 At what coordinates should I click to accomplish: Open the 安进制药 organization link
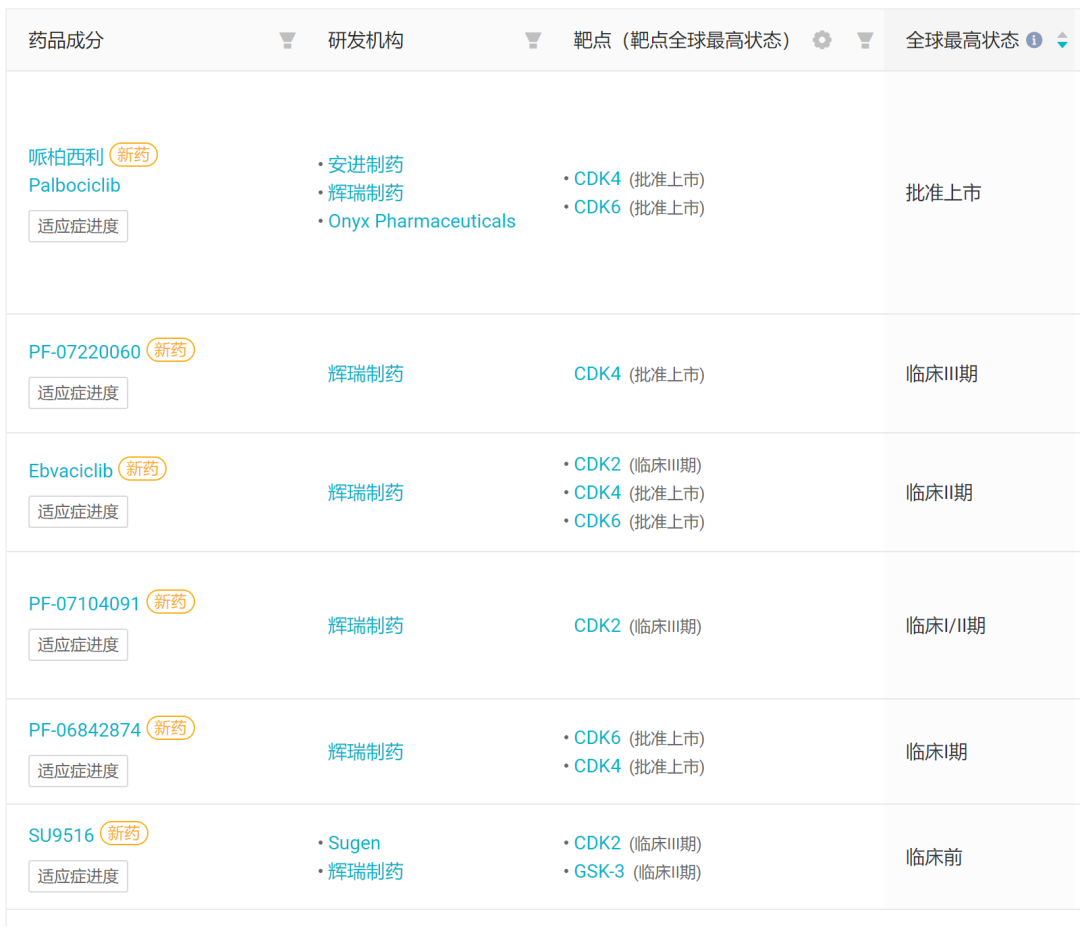pyautogui.click(x=366, y=165)
